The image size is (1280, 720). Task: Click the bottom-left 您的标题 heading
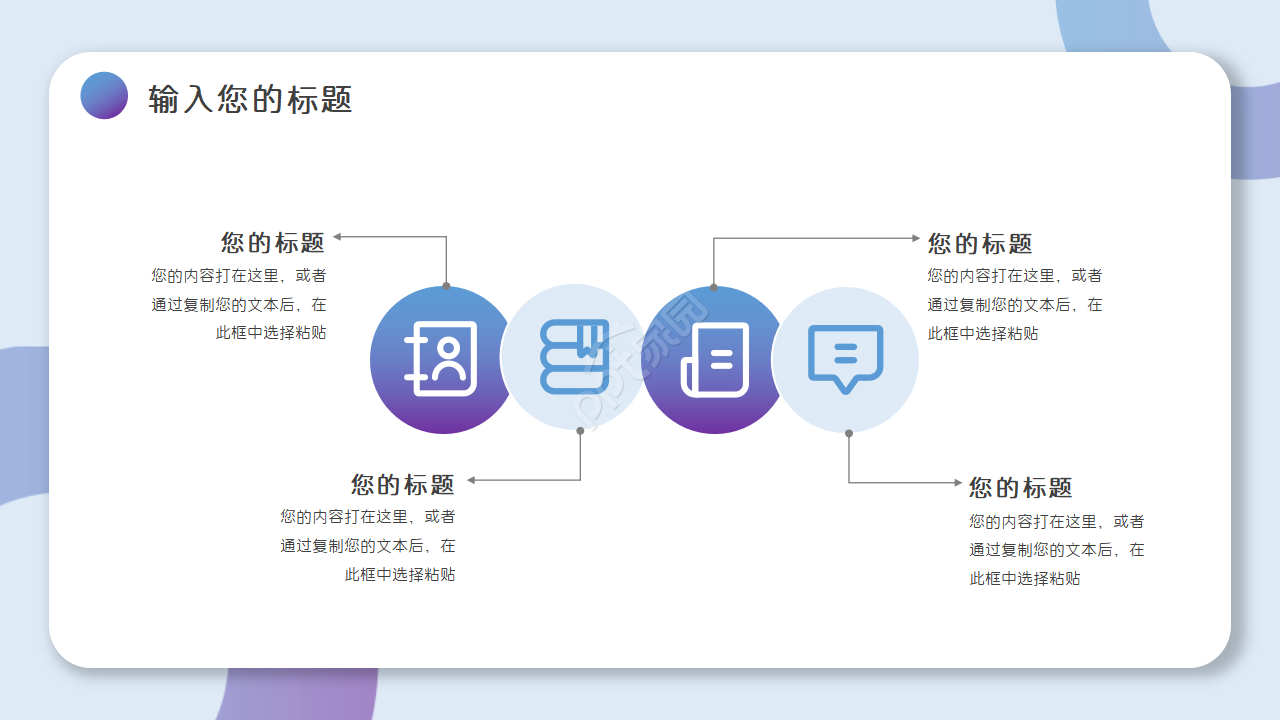403,483
